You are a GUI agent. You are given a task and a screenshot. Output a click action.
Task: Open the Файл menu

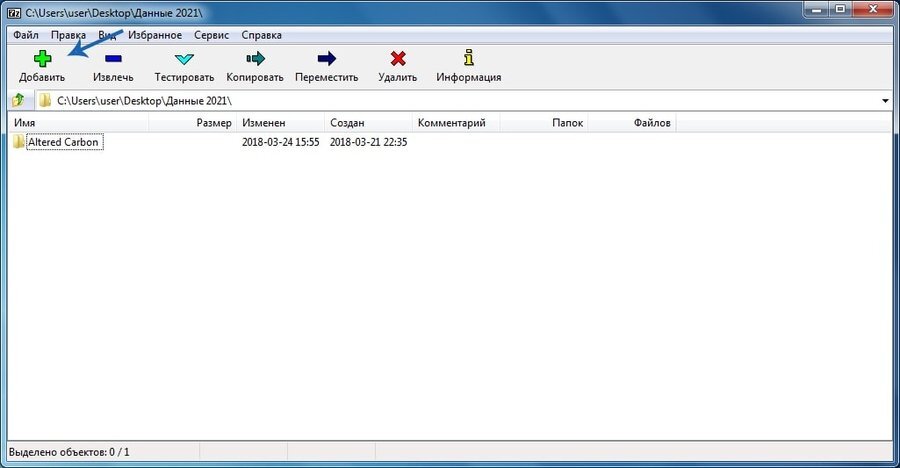[x=26, y=35]
